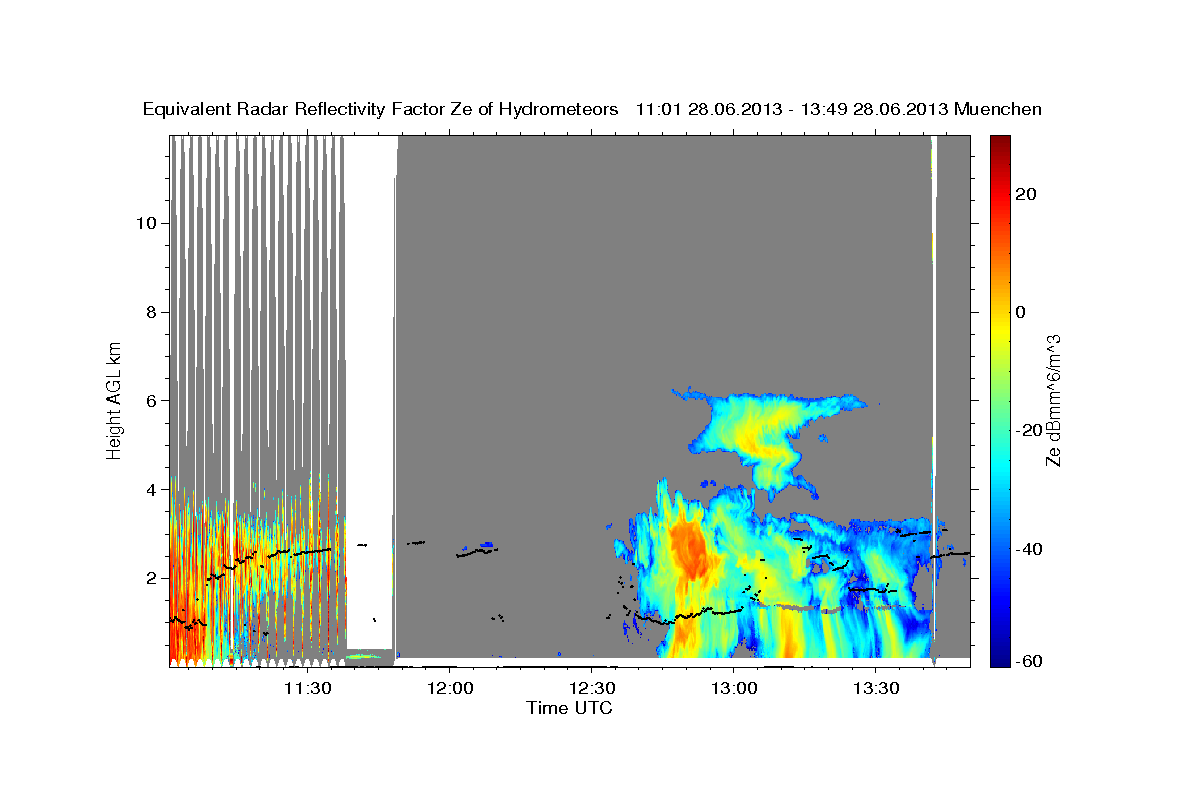Click the '11:30' time tick label
The width and height of the screenshot is (1200, 800).
tap(308, 689)
